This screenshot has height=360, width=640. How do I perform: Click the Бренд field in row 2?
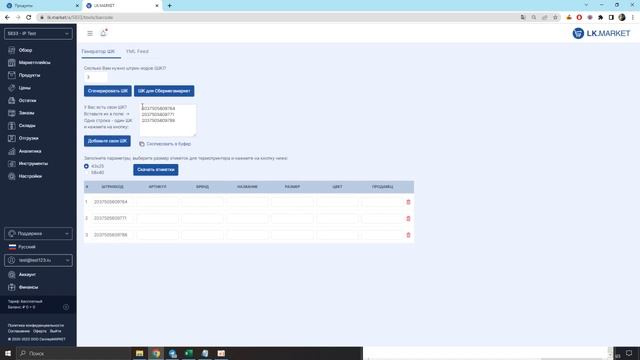point(202,218)
